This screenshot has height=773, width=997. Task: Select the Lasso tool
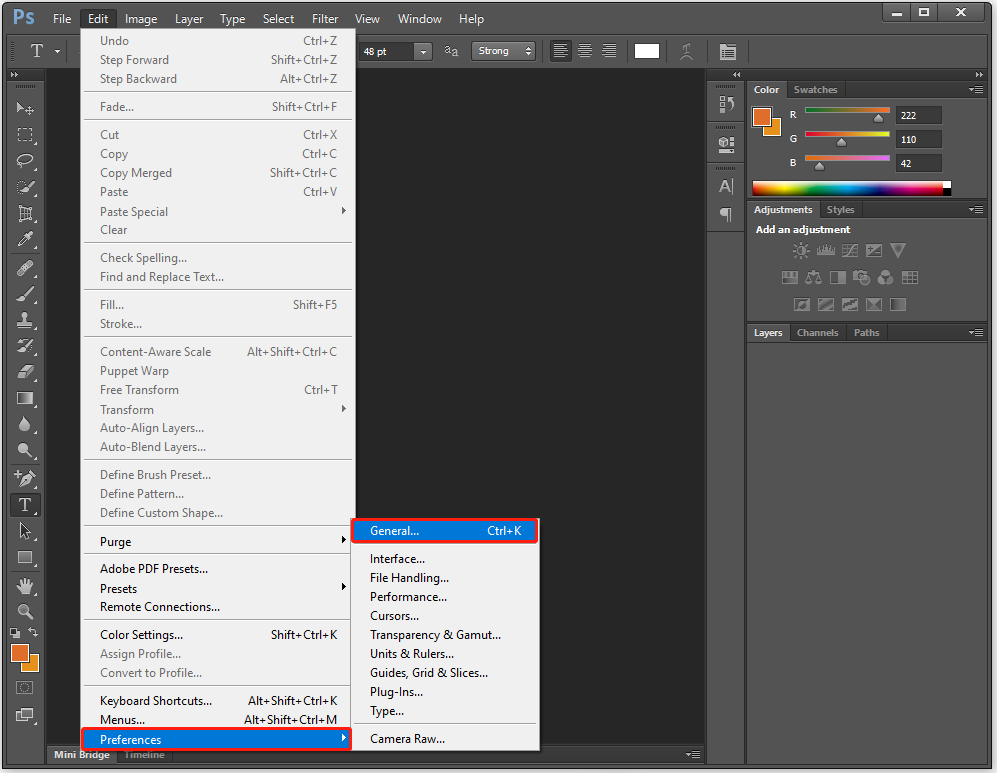tap(25, 161)
